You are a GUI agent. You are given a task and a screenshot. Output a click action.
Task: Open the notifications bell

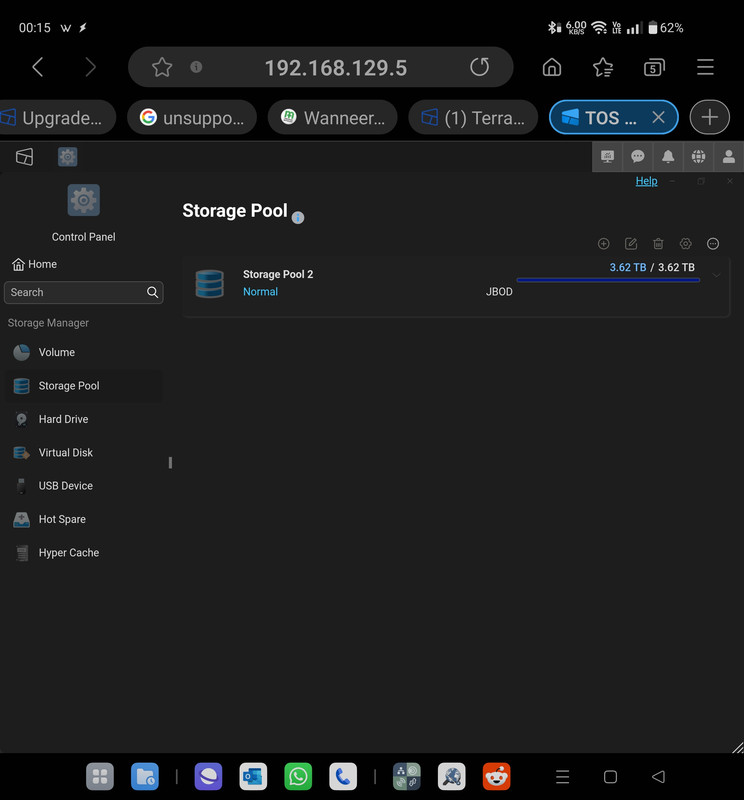pyautogui.click(x=668, y=157)
